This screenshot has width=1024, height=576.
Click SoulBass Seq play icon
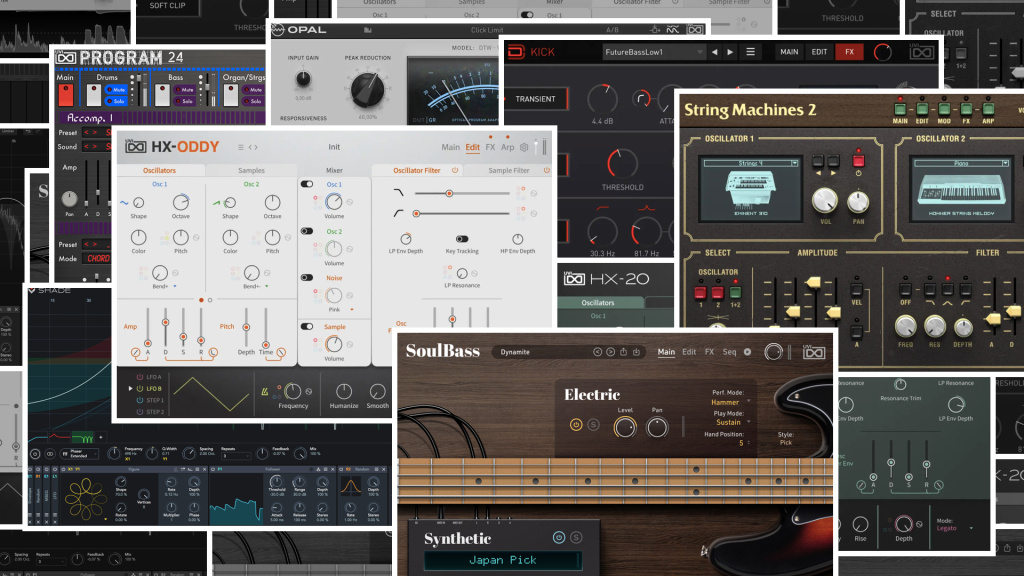tap(748, 353)
